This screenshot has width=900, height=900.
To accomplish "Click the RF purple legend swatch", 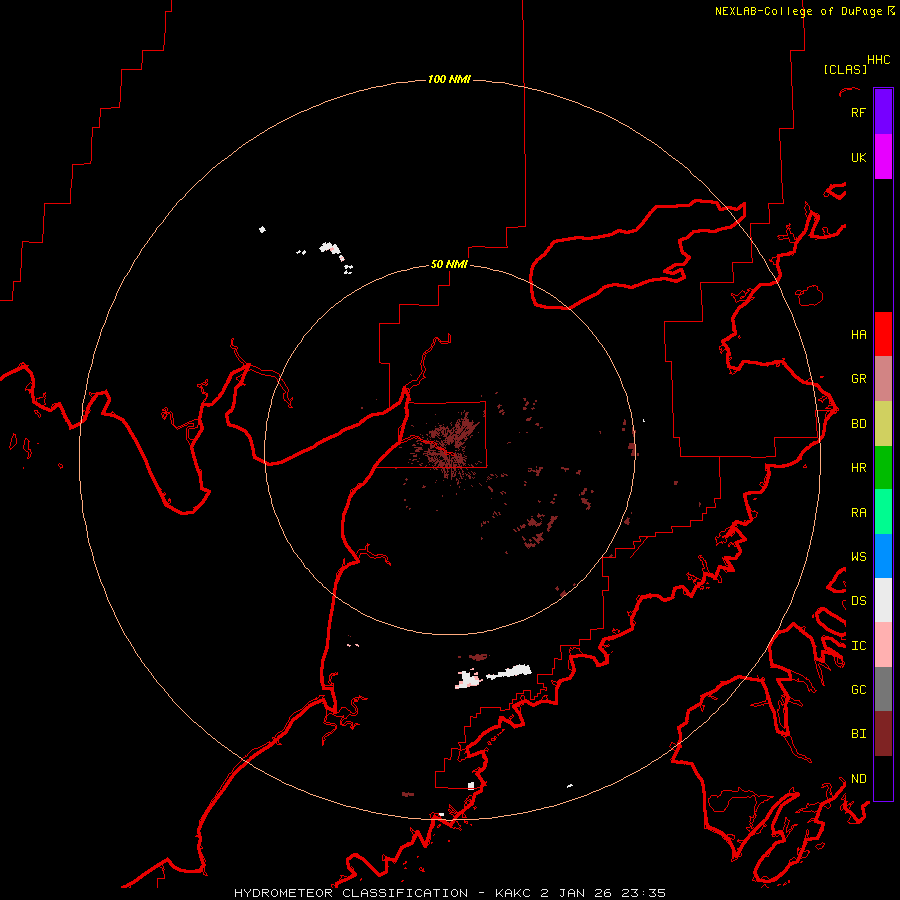I will point(883,112).
